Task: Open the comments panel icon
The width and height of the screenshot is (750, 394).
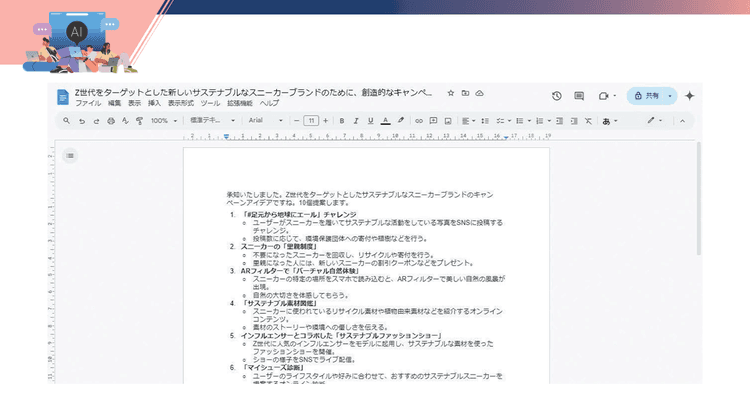Action: click(x=579, y=96)
